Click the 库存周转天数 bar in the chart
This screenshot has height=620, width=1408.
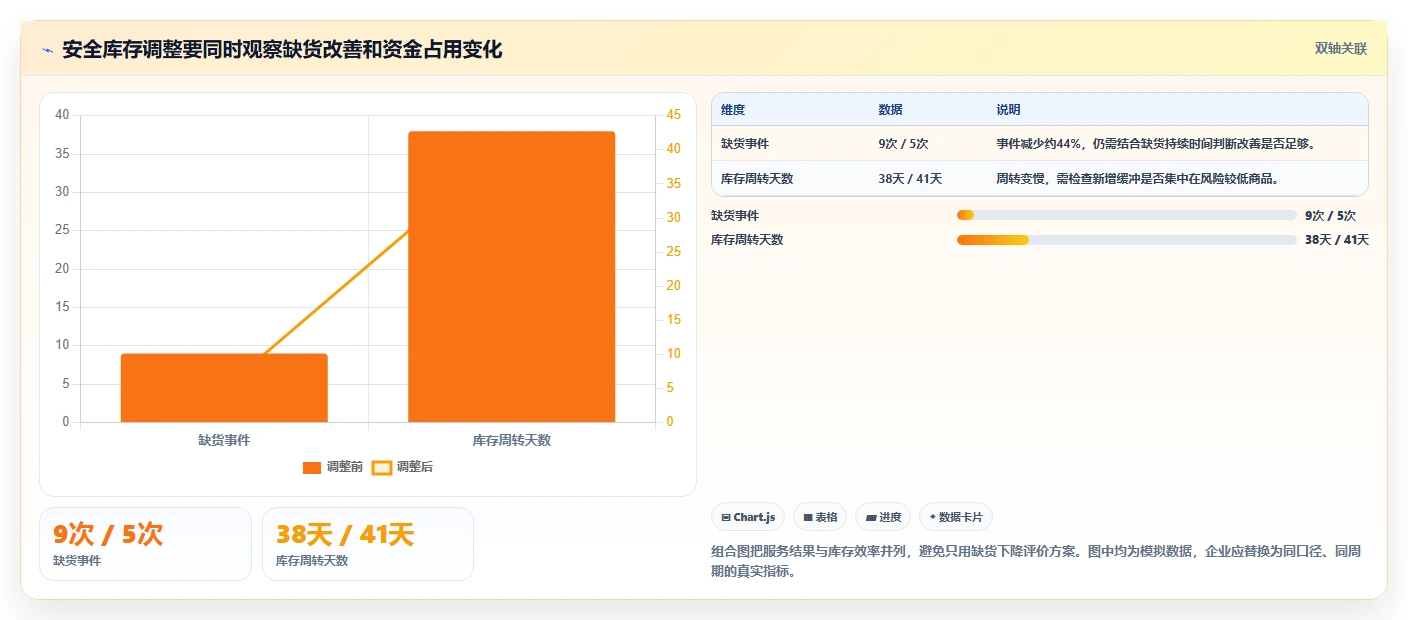pyautogui.click(x=511, y=277)
